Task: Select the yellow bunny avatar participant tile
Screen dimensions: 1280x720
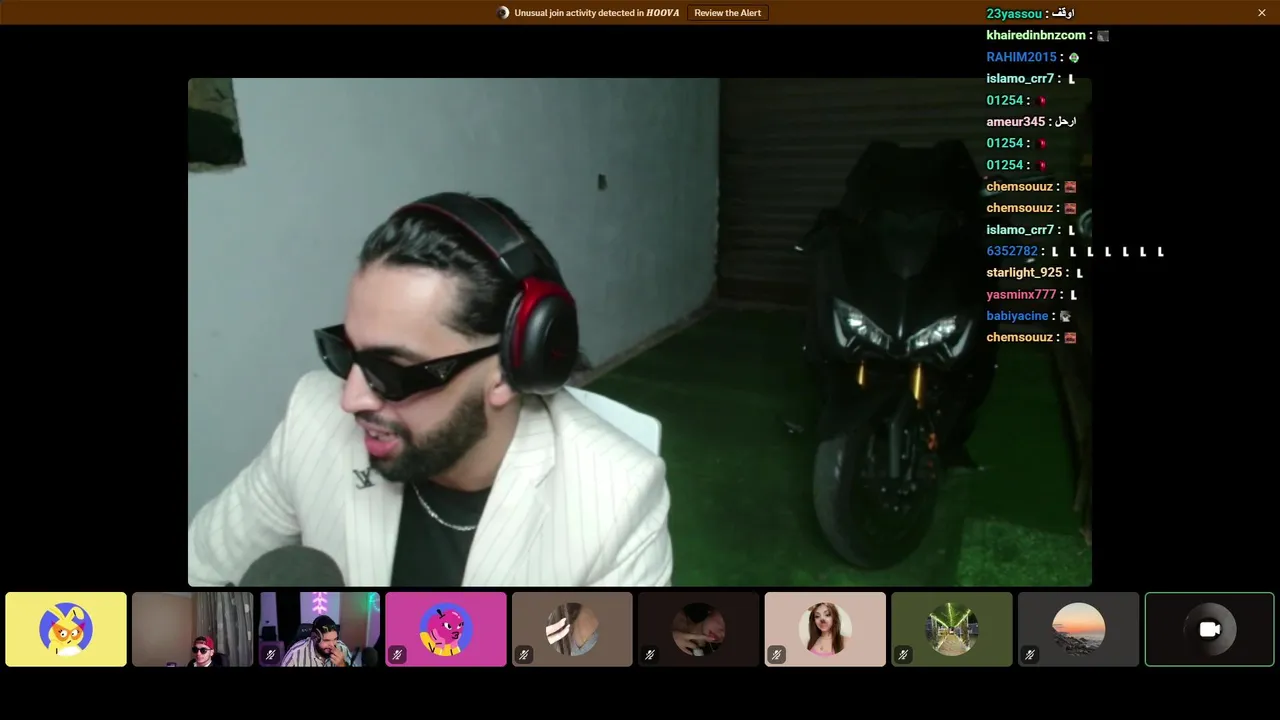Action: [x=66, y=629]
